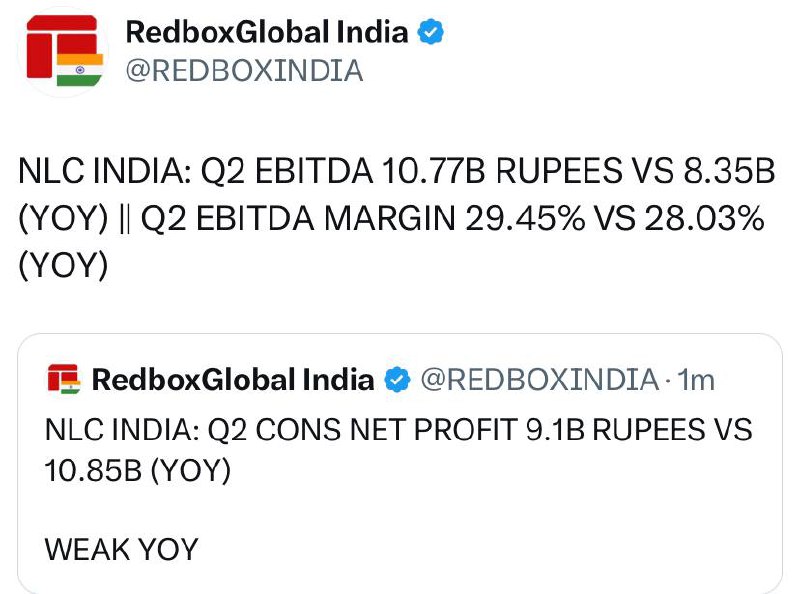Screen dimensions: 800x594
Task: Click the final (YOY) line of the main tweet
Action: pyautogui.click(x=63, y=265)
